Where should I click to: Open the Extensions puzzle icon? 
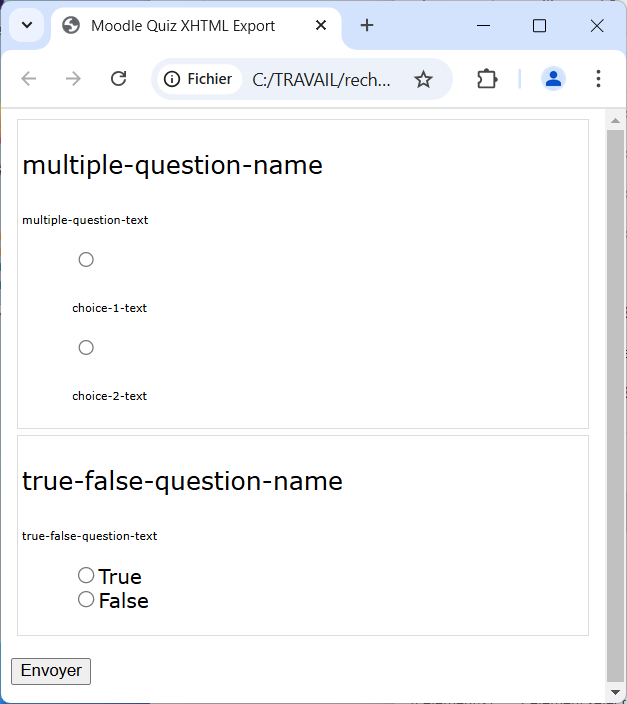(x=487, y=79)
